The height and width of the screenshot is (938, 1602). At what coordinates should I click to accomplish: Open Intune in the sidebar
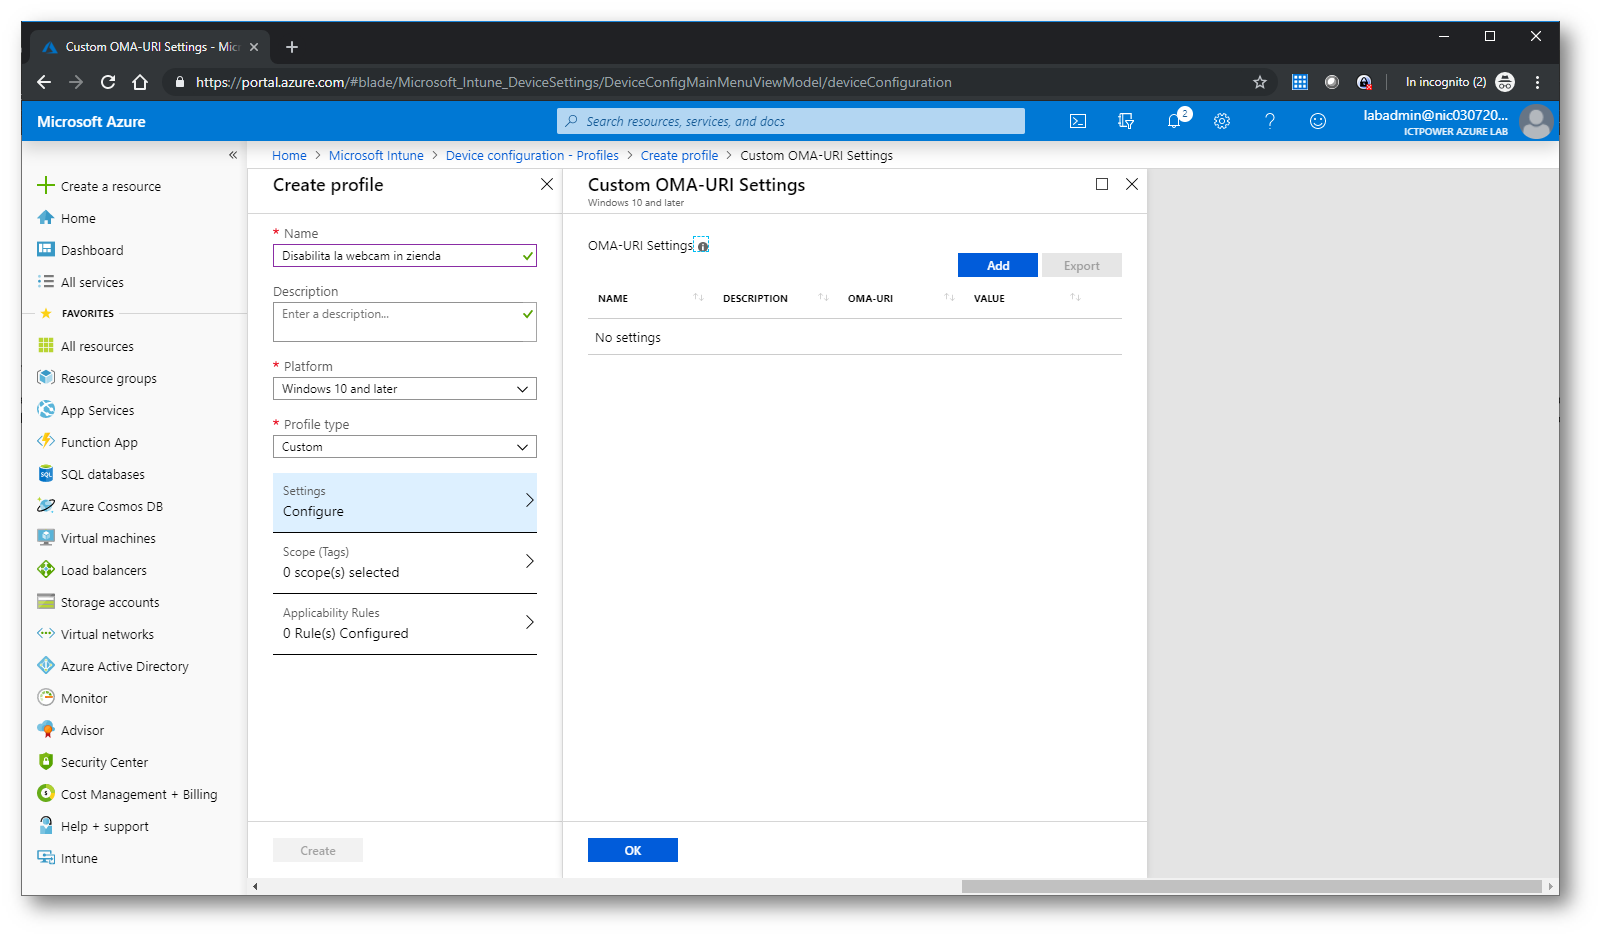[67, 858]
